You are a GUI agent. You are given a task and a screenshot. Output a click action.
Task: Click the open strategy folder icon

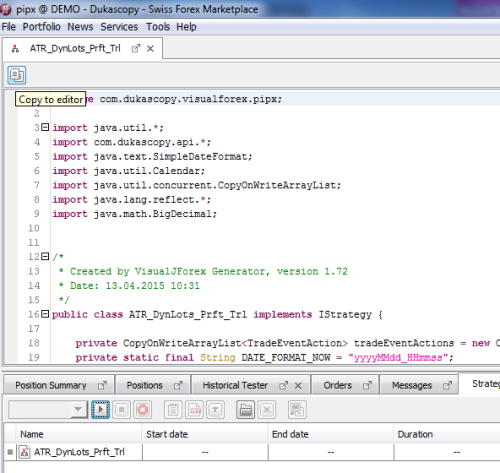click(x=246, y=409)
